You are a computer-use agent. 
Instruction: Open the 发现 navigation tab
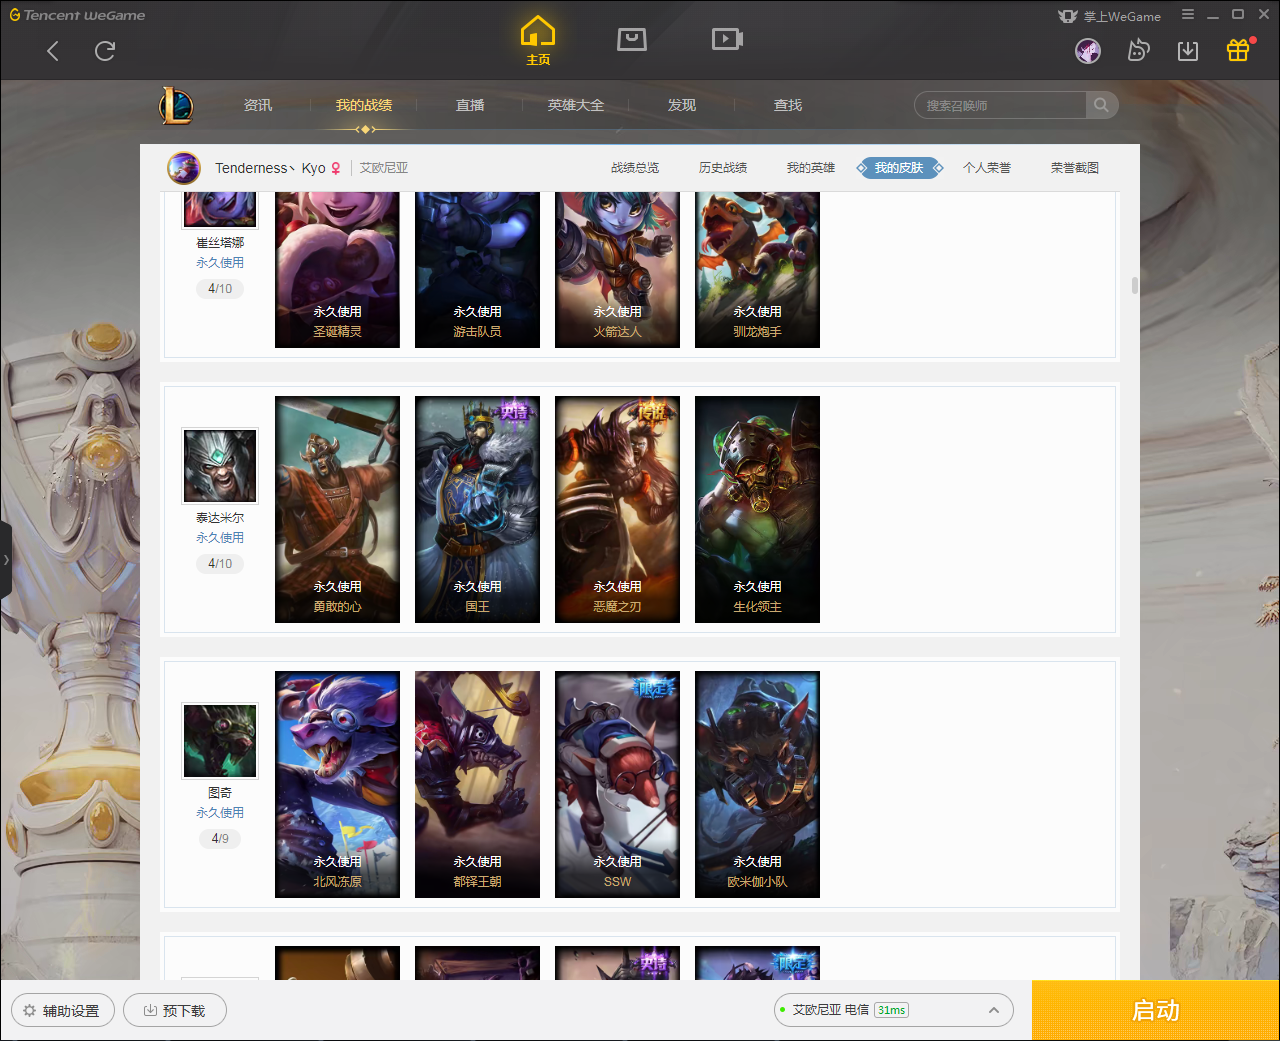click(x=682, y=105)
